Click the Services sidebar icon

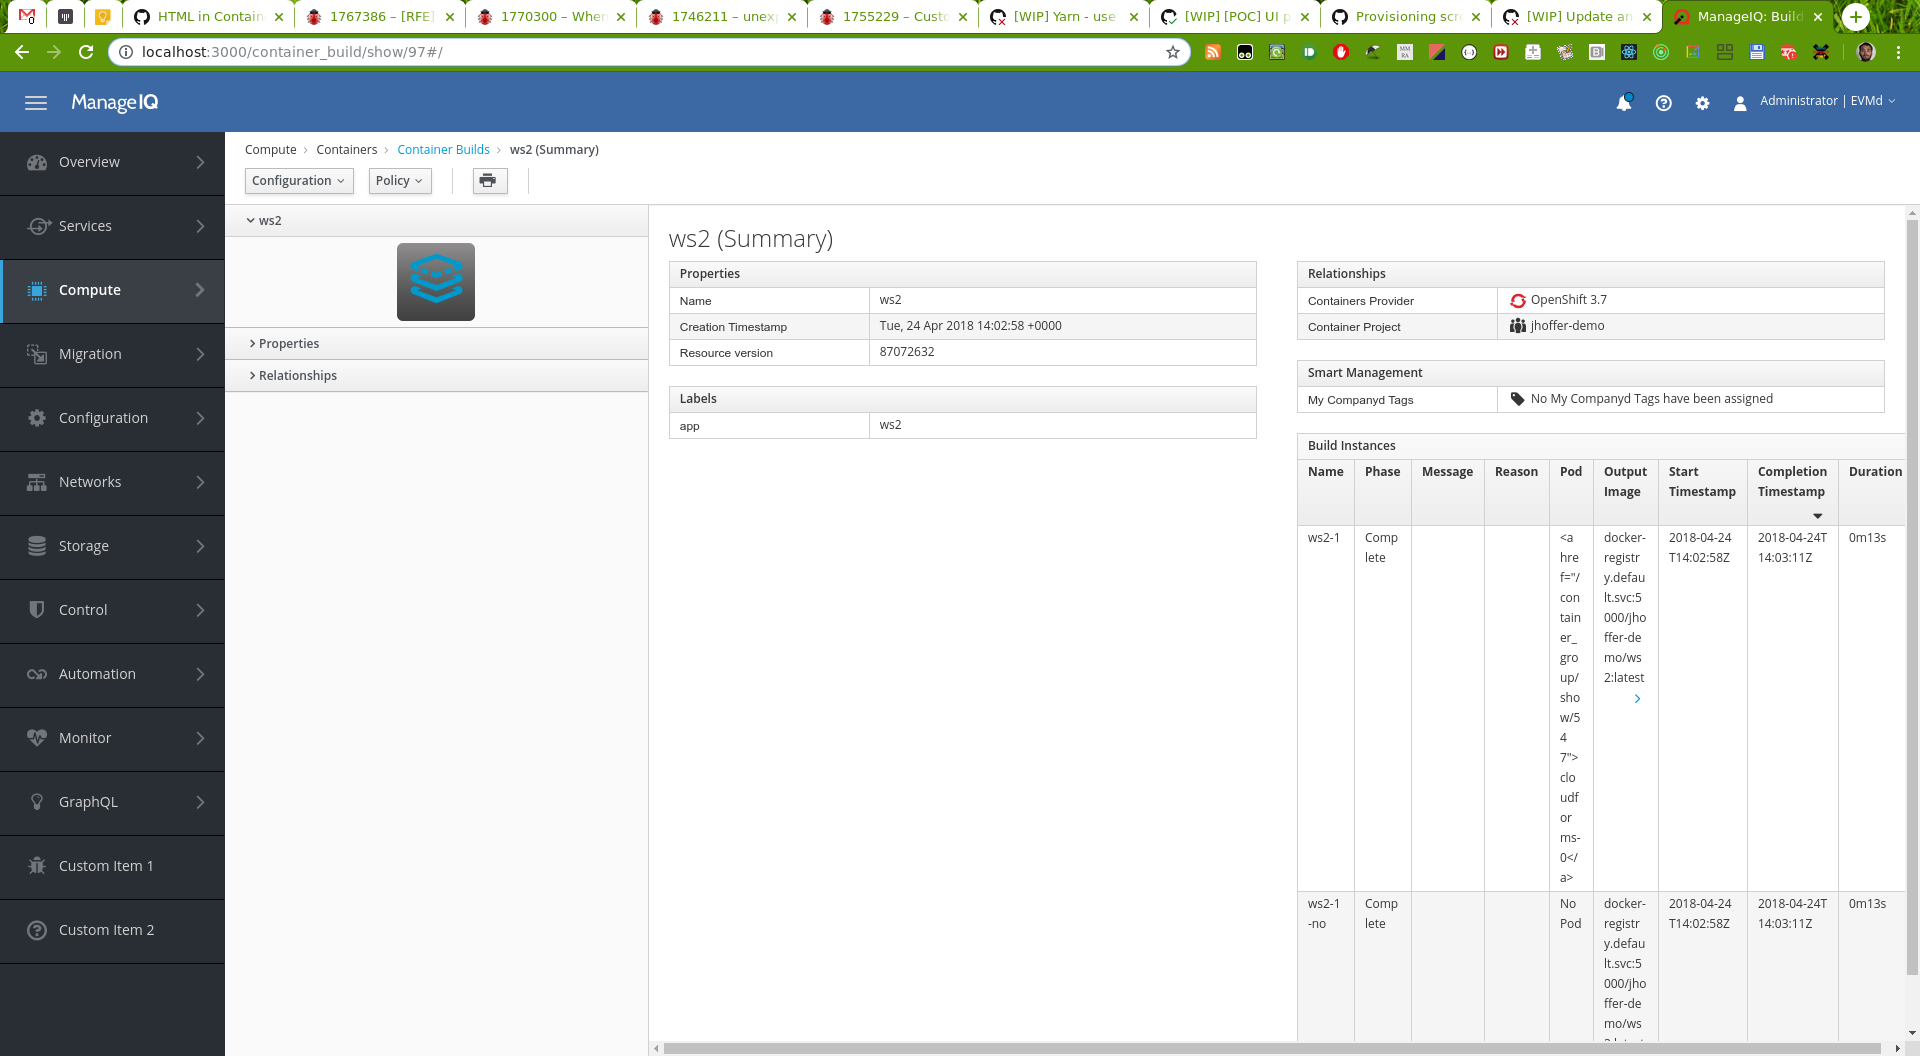tap(38, 226)
